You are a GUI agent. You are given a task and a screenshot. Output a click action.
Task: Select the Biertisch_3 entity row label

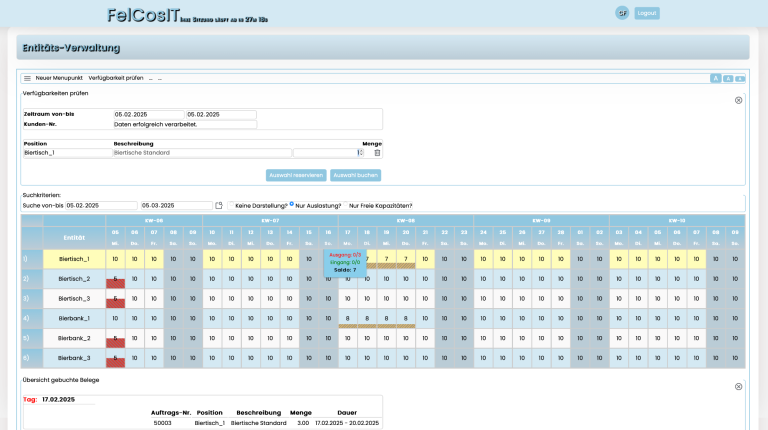[74, 299]
